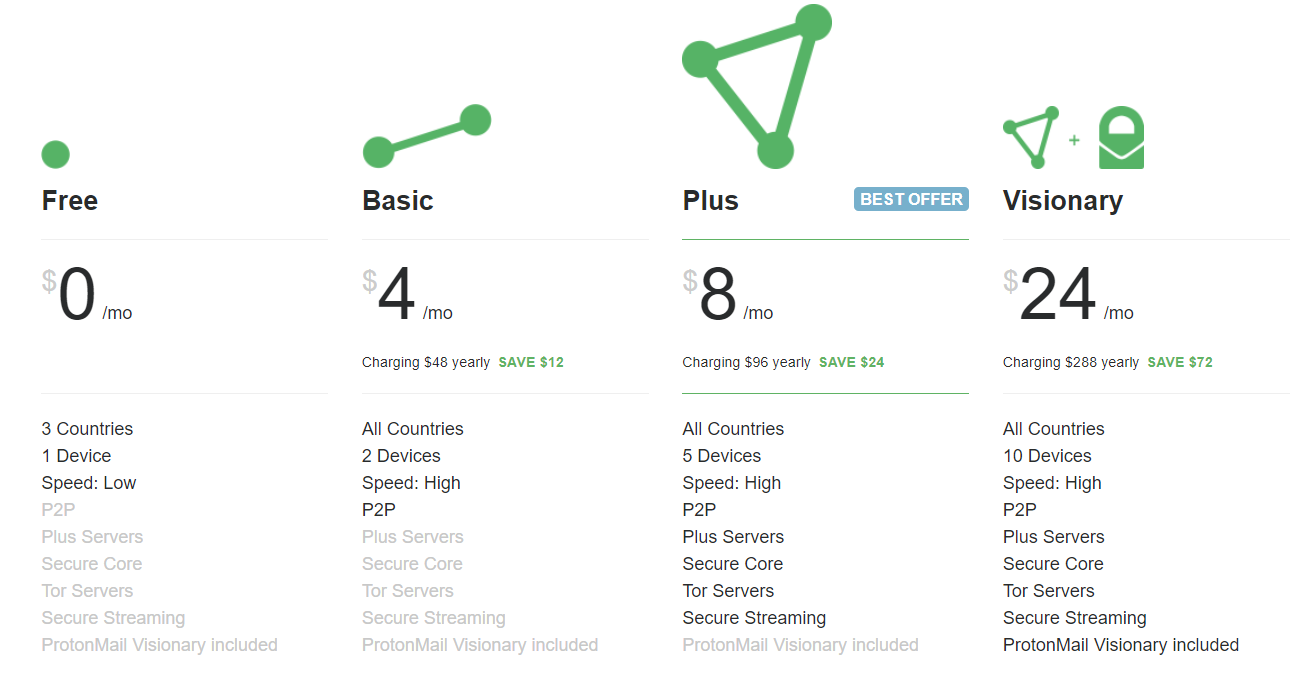Select the Free plan heading
Image resolution: width=1296 pixels, height=685 pixels.
coord(70,200)
